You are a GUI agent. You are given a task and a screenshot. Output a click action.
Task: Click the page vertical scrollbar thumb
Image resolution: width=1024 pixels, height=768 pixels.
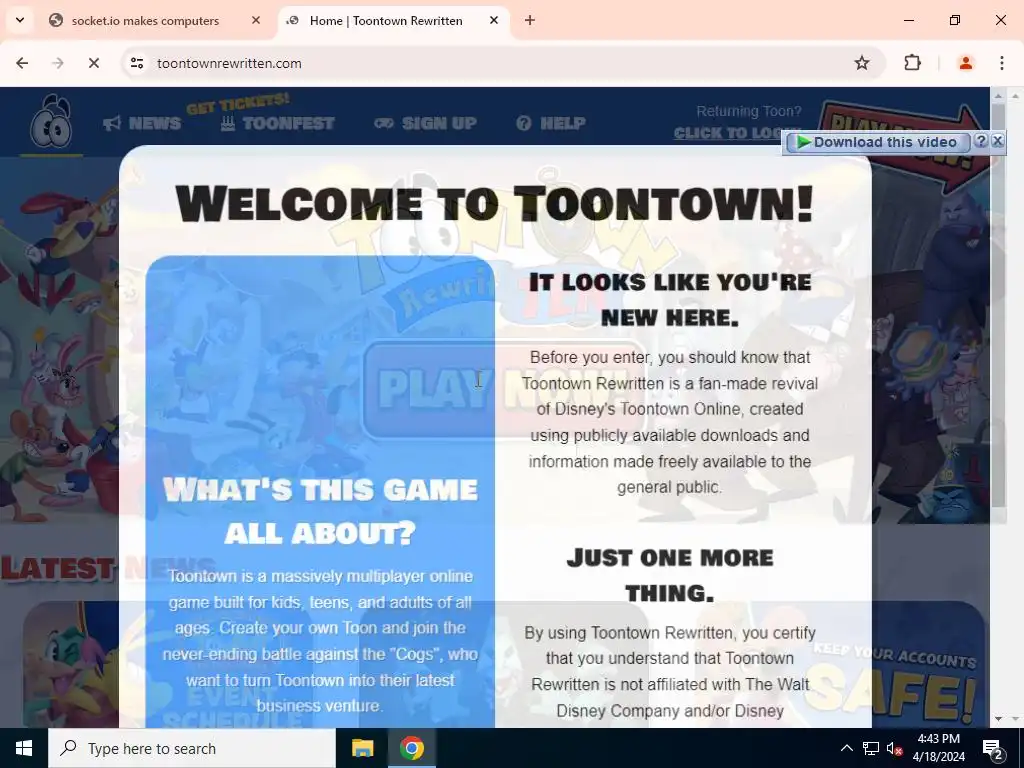coord(998,304)
